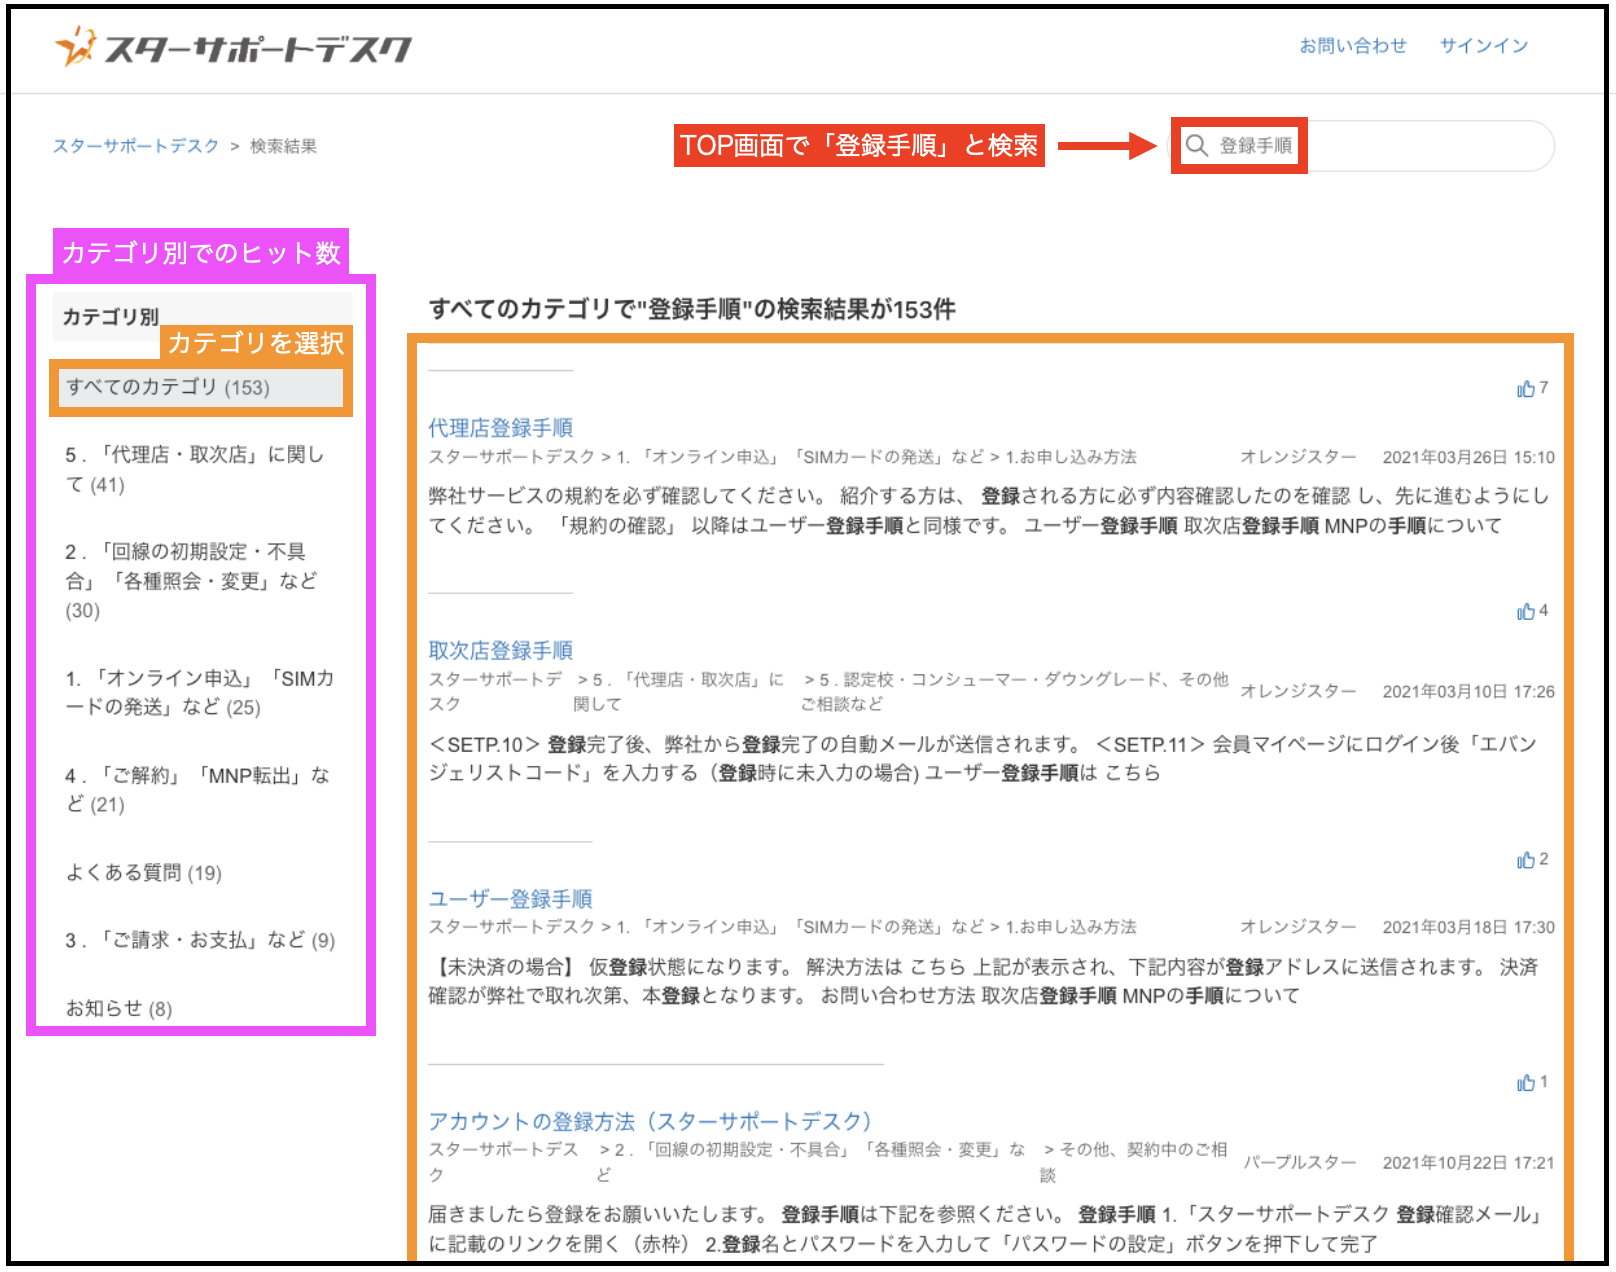Open the 代理店登録手順 article
1616x1272 pixels.
point(500,427)
